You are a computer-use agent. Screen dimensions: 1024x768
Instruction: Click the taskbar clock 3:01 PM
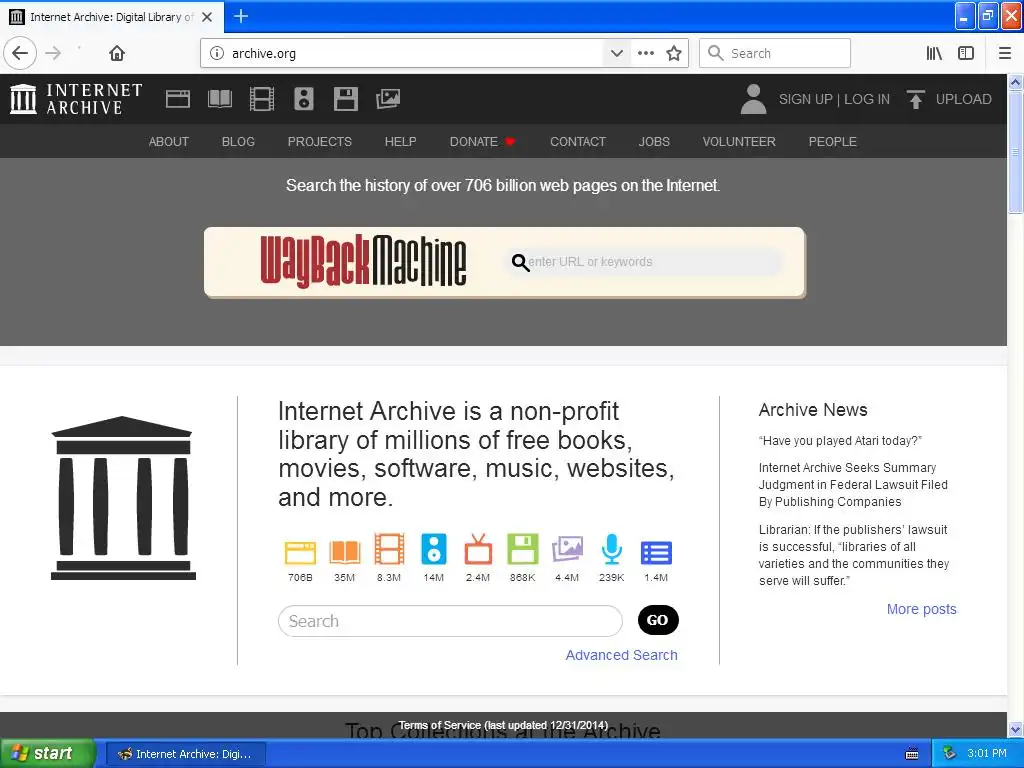[987, 754]
